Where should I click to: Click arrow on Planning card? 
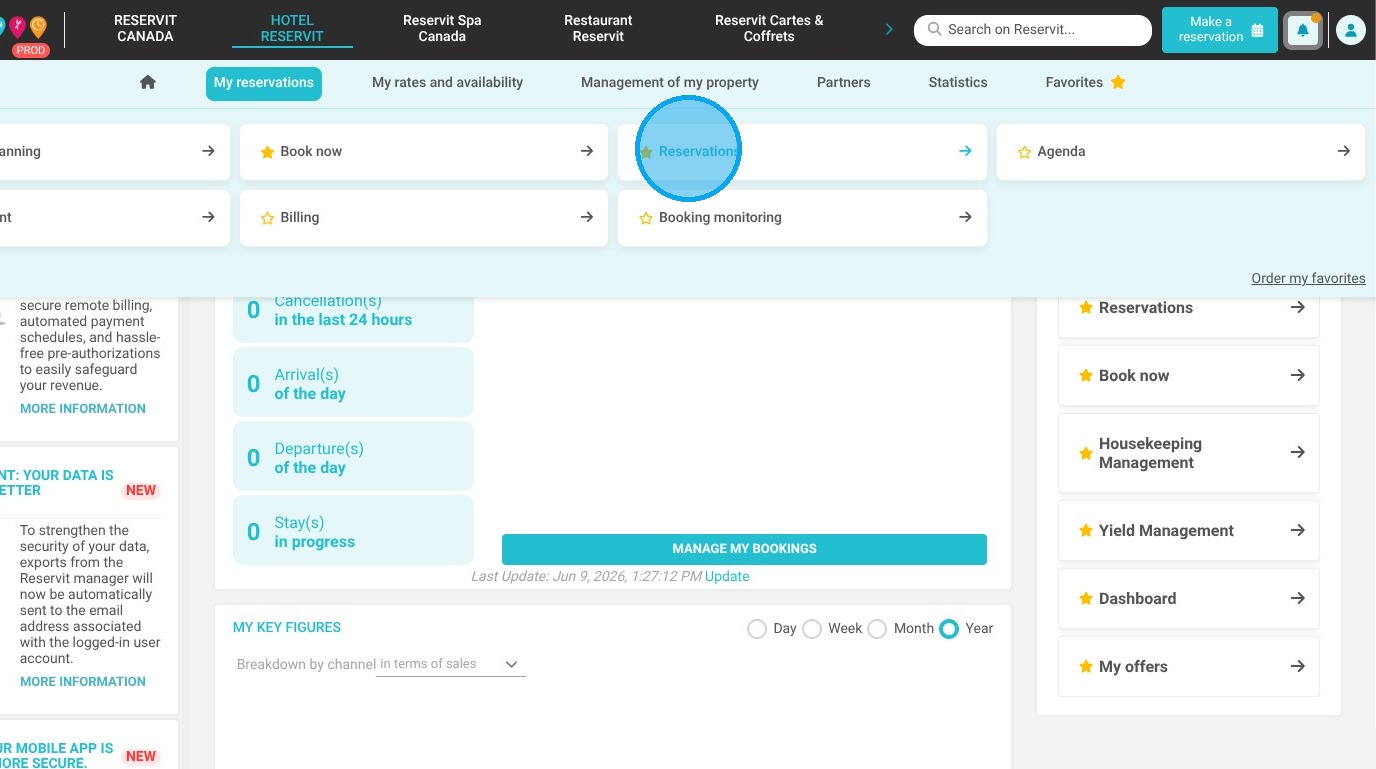coord(208,151)
